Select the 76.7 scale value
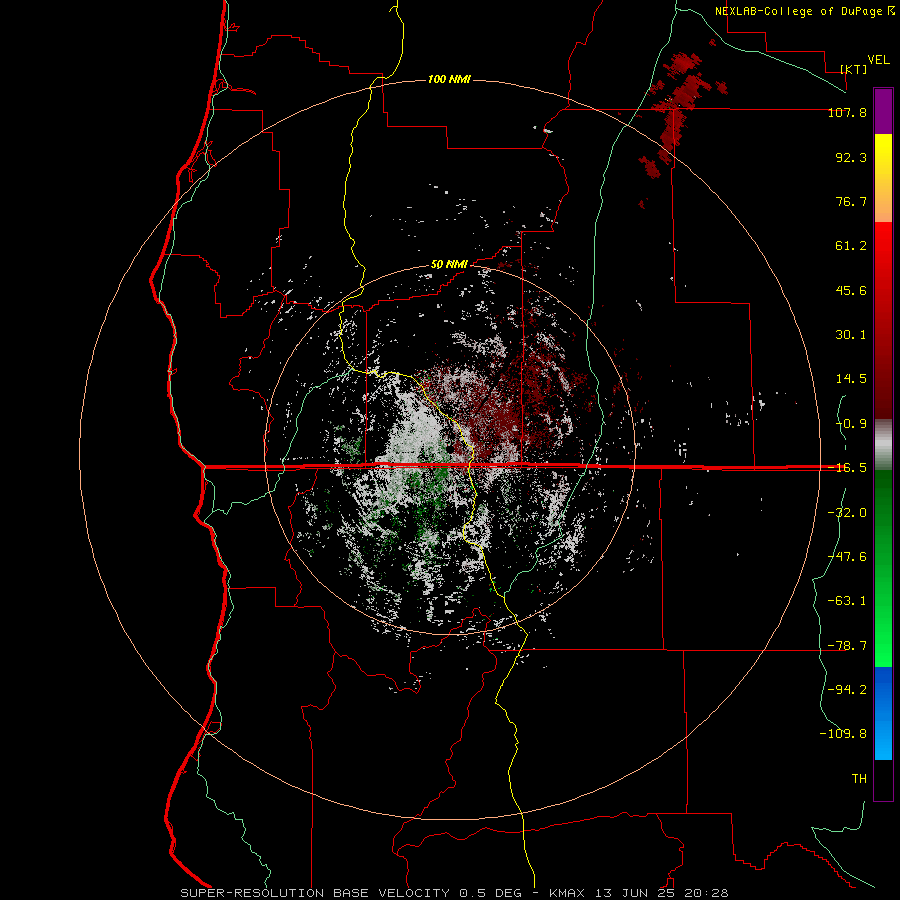The width and height of the screenshot is (900, 900). click(x=851, y=201)
